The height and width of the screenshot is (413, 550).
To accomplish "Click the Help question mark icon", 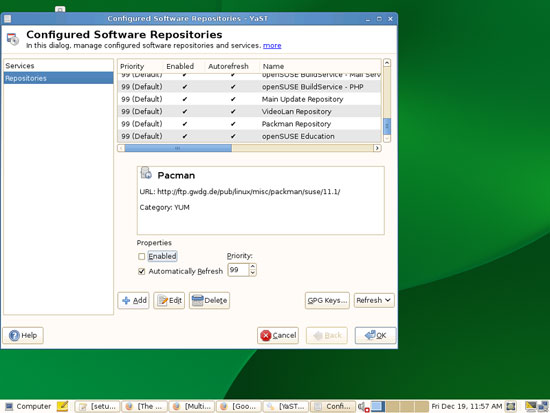I will [14, 335].
